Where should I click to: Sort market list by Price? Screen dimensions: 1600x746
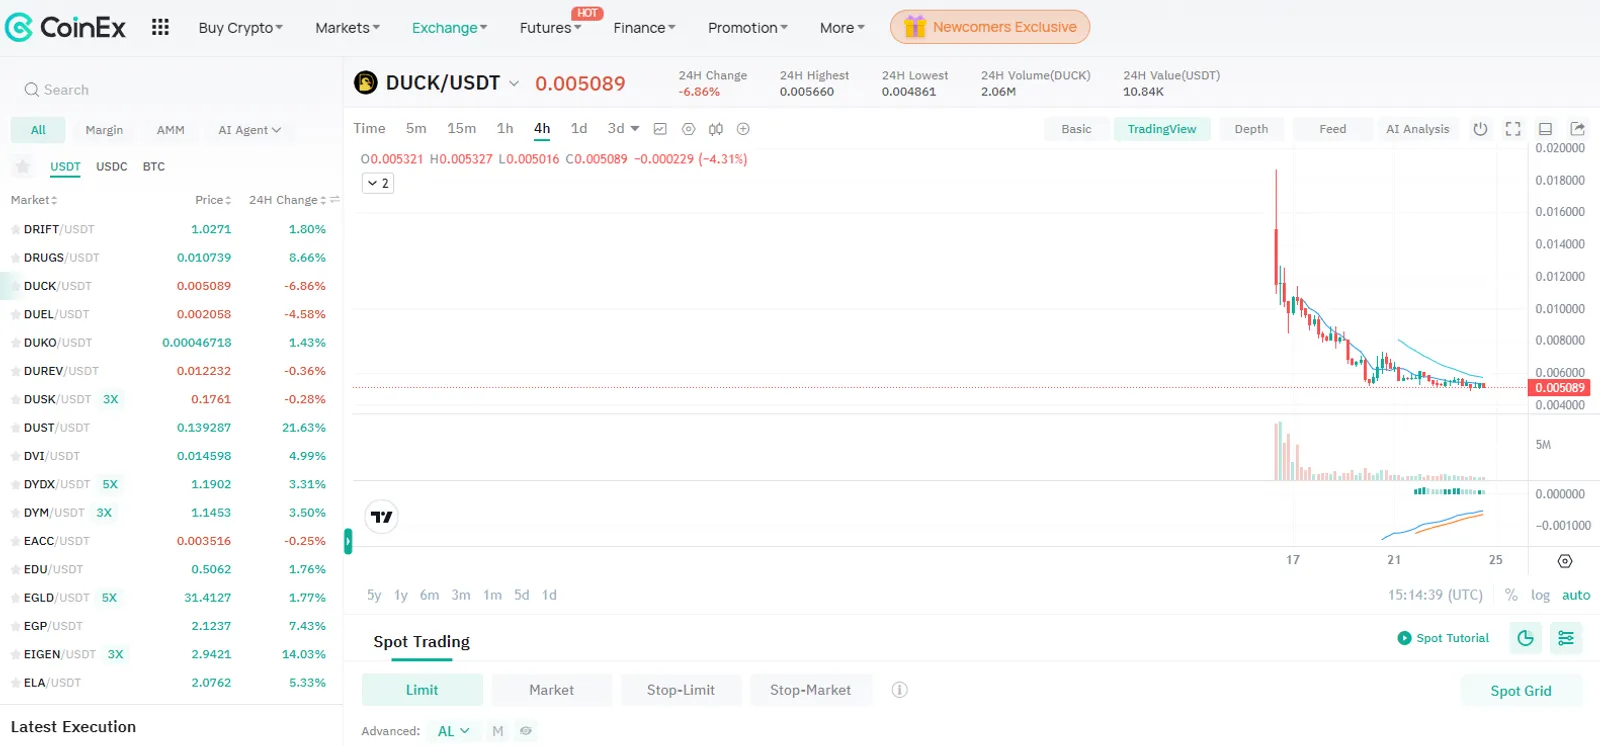coord(213,200)
